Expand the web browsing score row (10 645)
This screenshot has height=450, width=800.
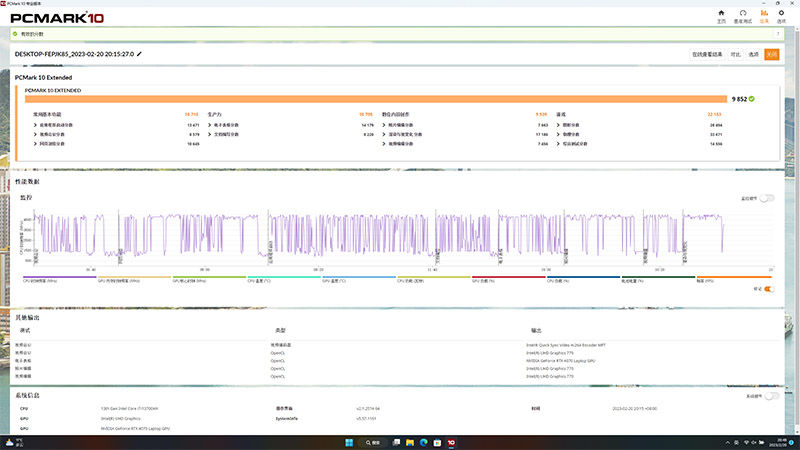(x=116, y=144)
